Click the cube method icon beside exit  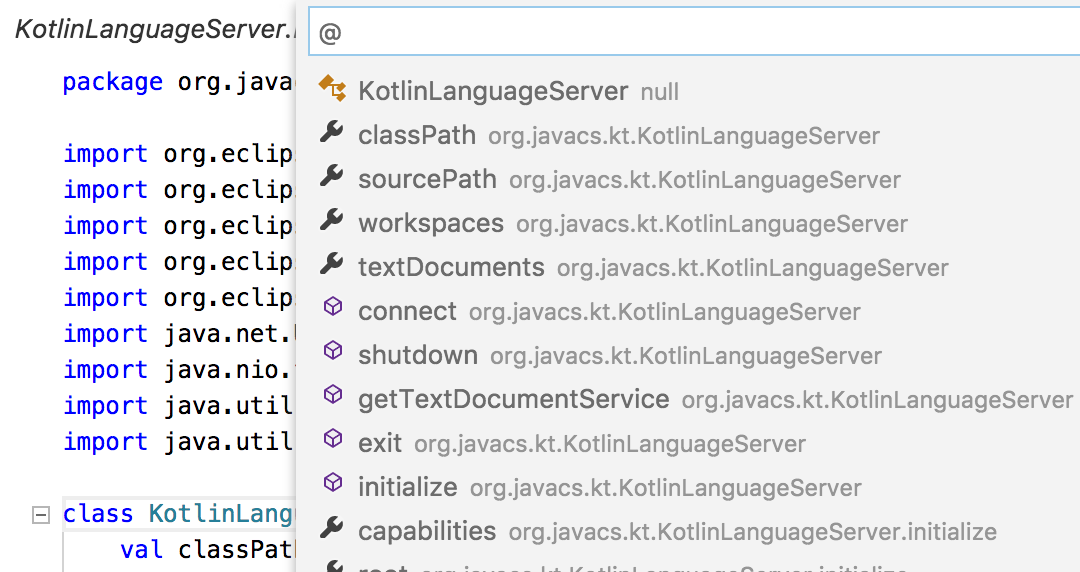click(x=333, y=439)
